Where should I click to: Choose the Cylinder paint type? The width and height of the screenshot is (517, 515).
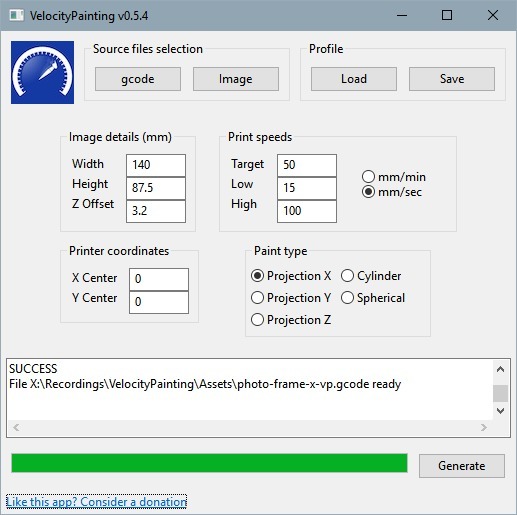point(371,276)
